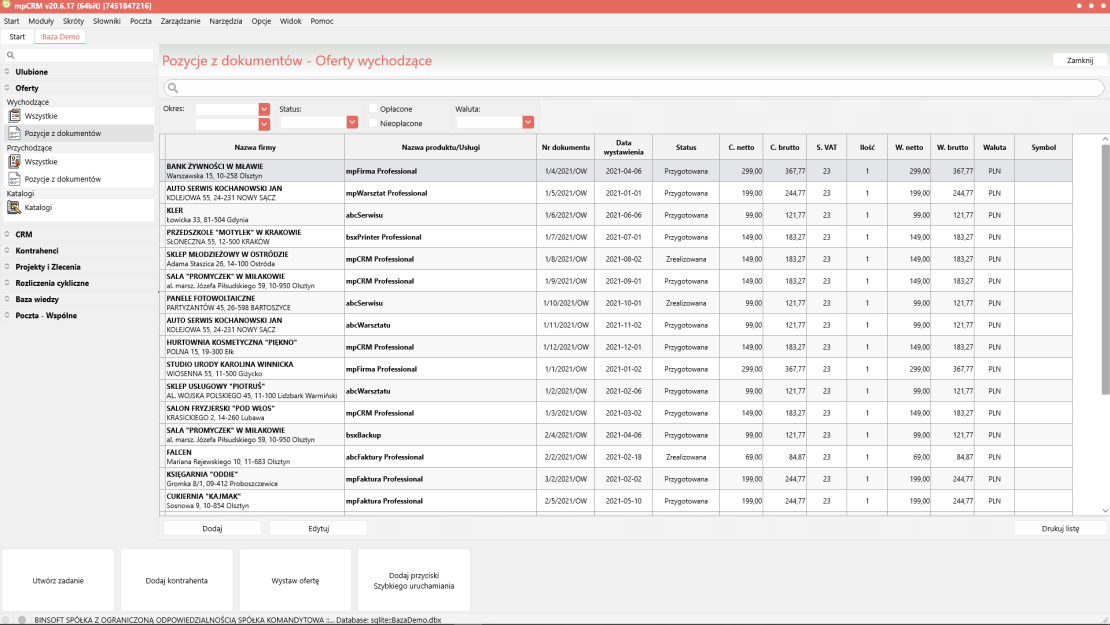Click the Drukuj listę button

coord(1059,528)
